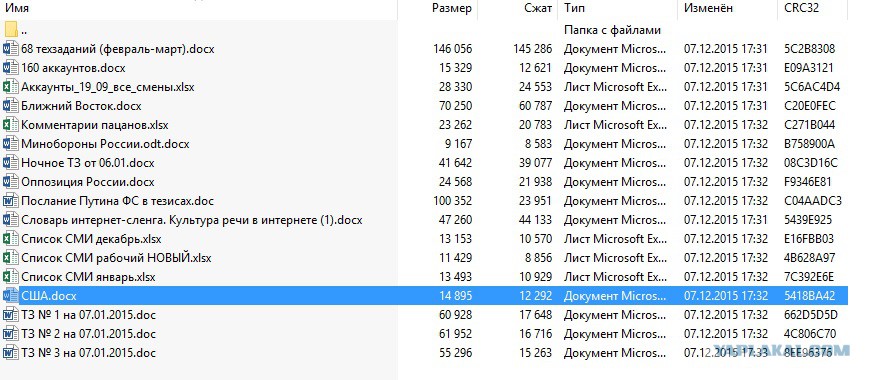The image size is (876, 380).
Task: Select Словарь интернет-сленга file name
Action: [x=192, y=220]
